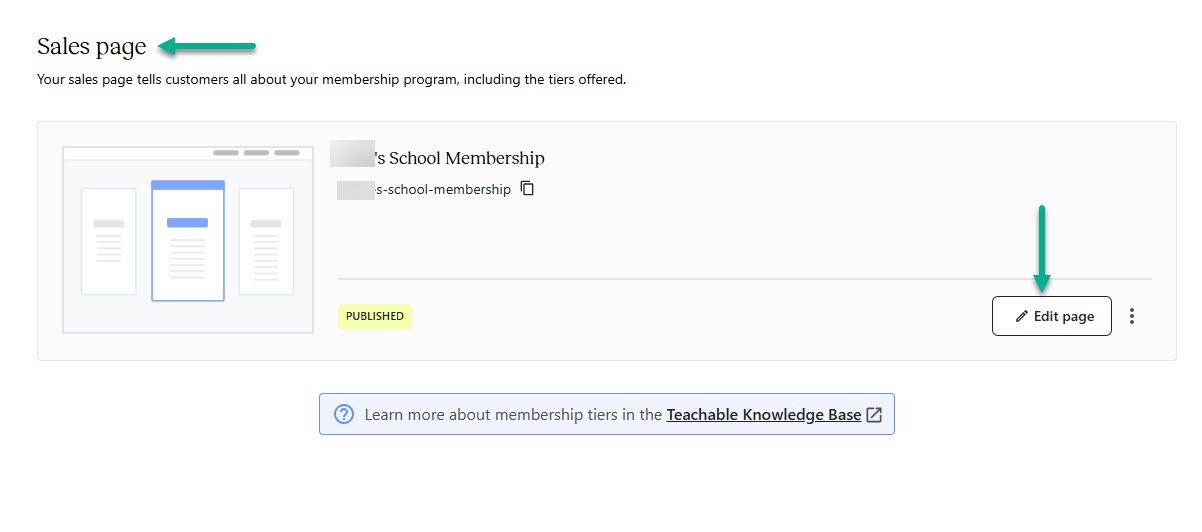Open the Edit page button

point(1051,316)
